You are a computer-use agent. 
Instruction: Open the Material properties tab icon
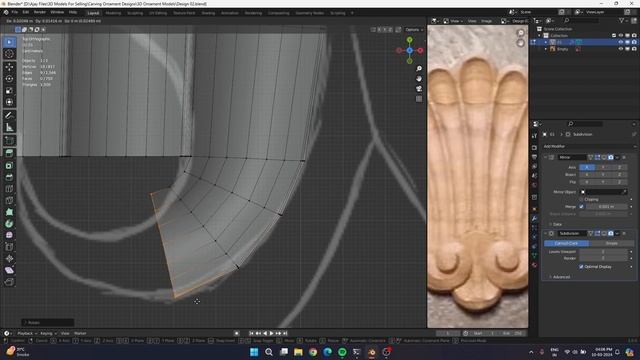534,265
